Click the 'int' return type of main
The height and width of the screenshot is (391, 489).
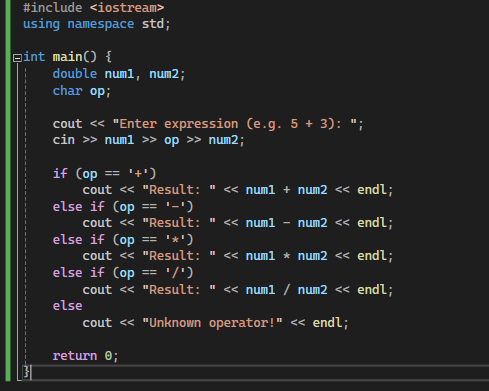(x=34, y=57)
